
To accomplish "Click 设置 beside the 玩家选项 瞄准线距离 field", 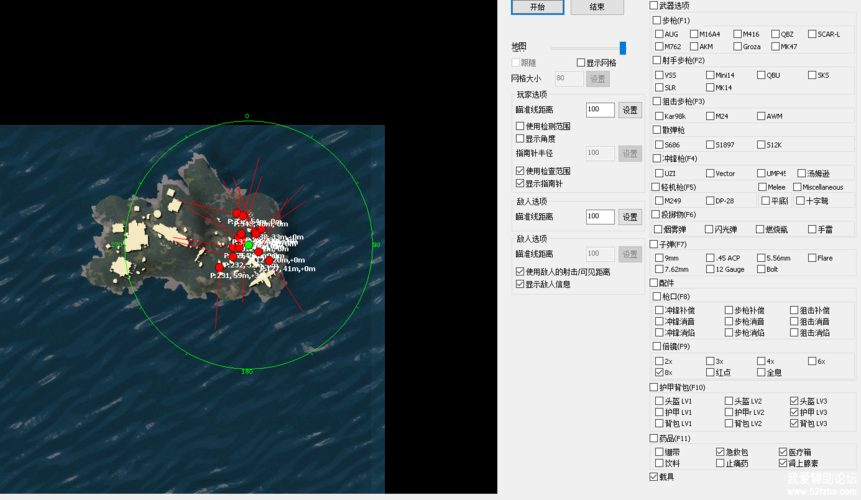I will coord(630,110).
